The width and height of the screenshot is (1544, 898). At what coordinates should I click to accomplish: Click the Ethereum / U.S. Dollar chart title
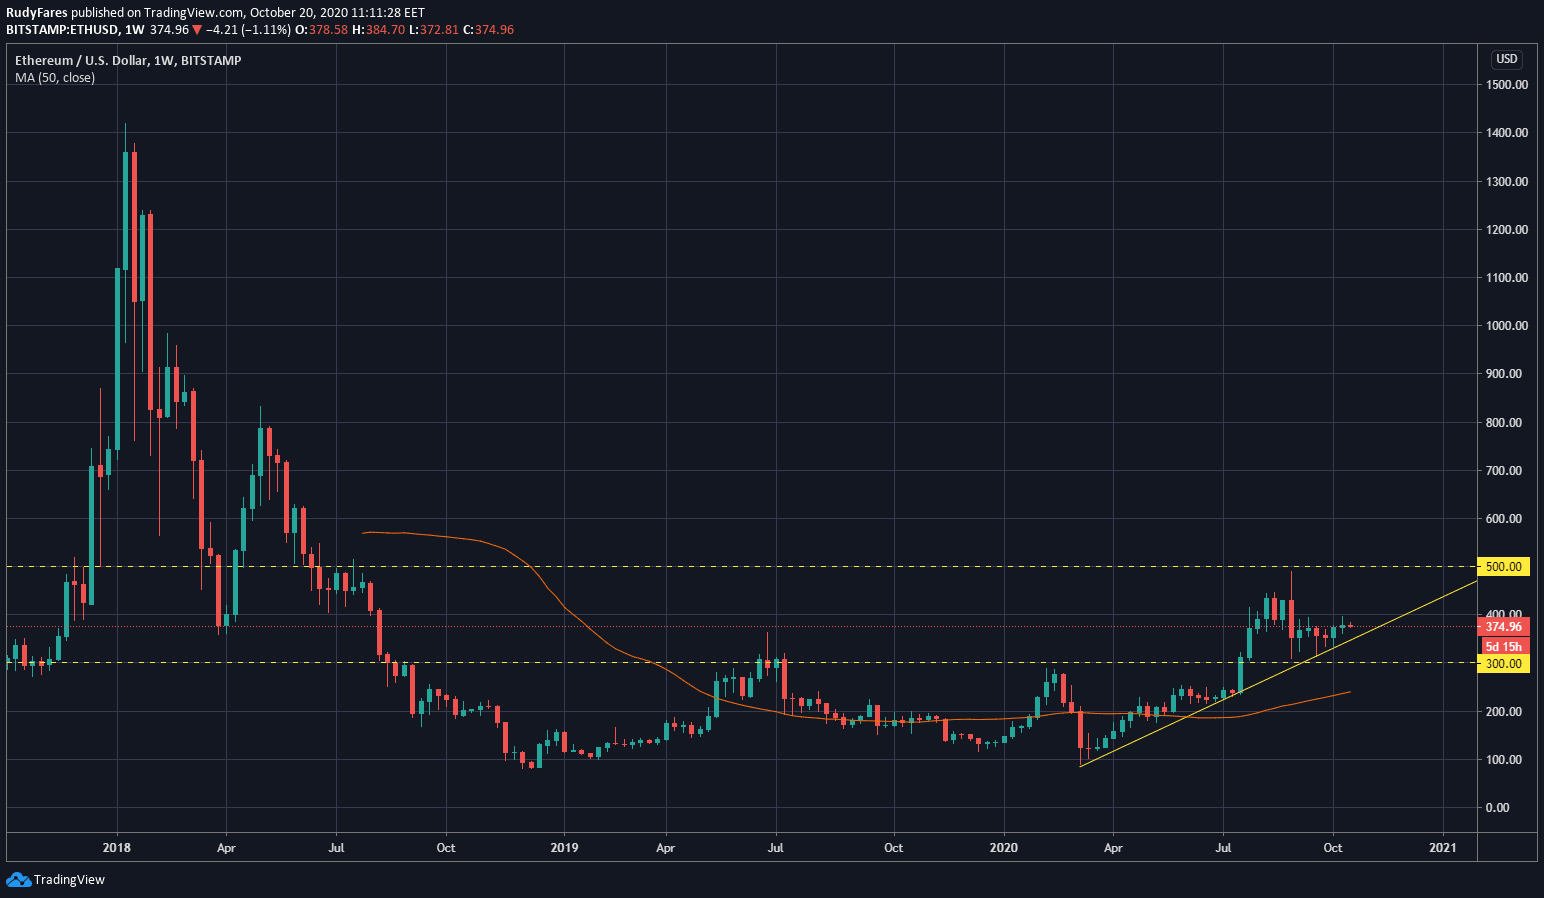[x=128, y=61]
